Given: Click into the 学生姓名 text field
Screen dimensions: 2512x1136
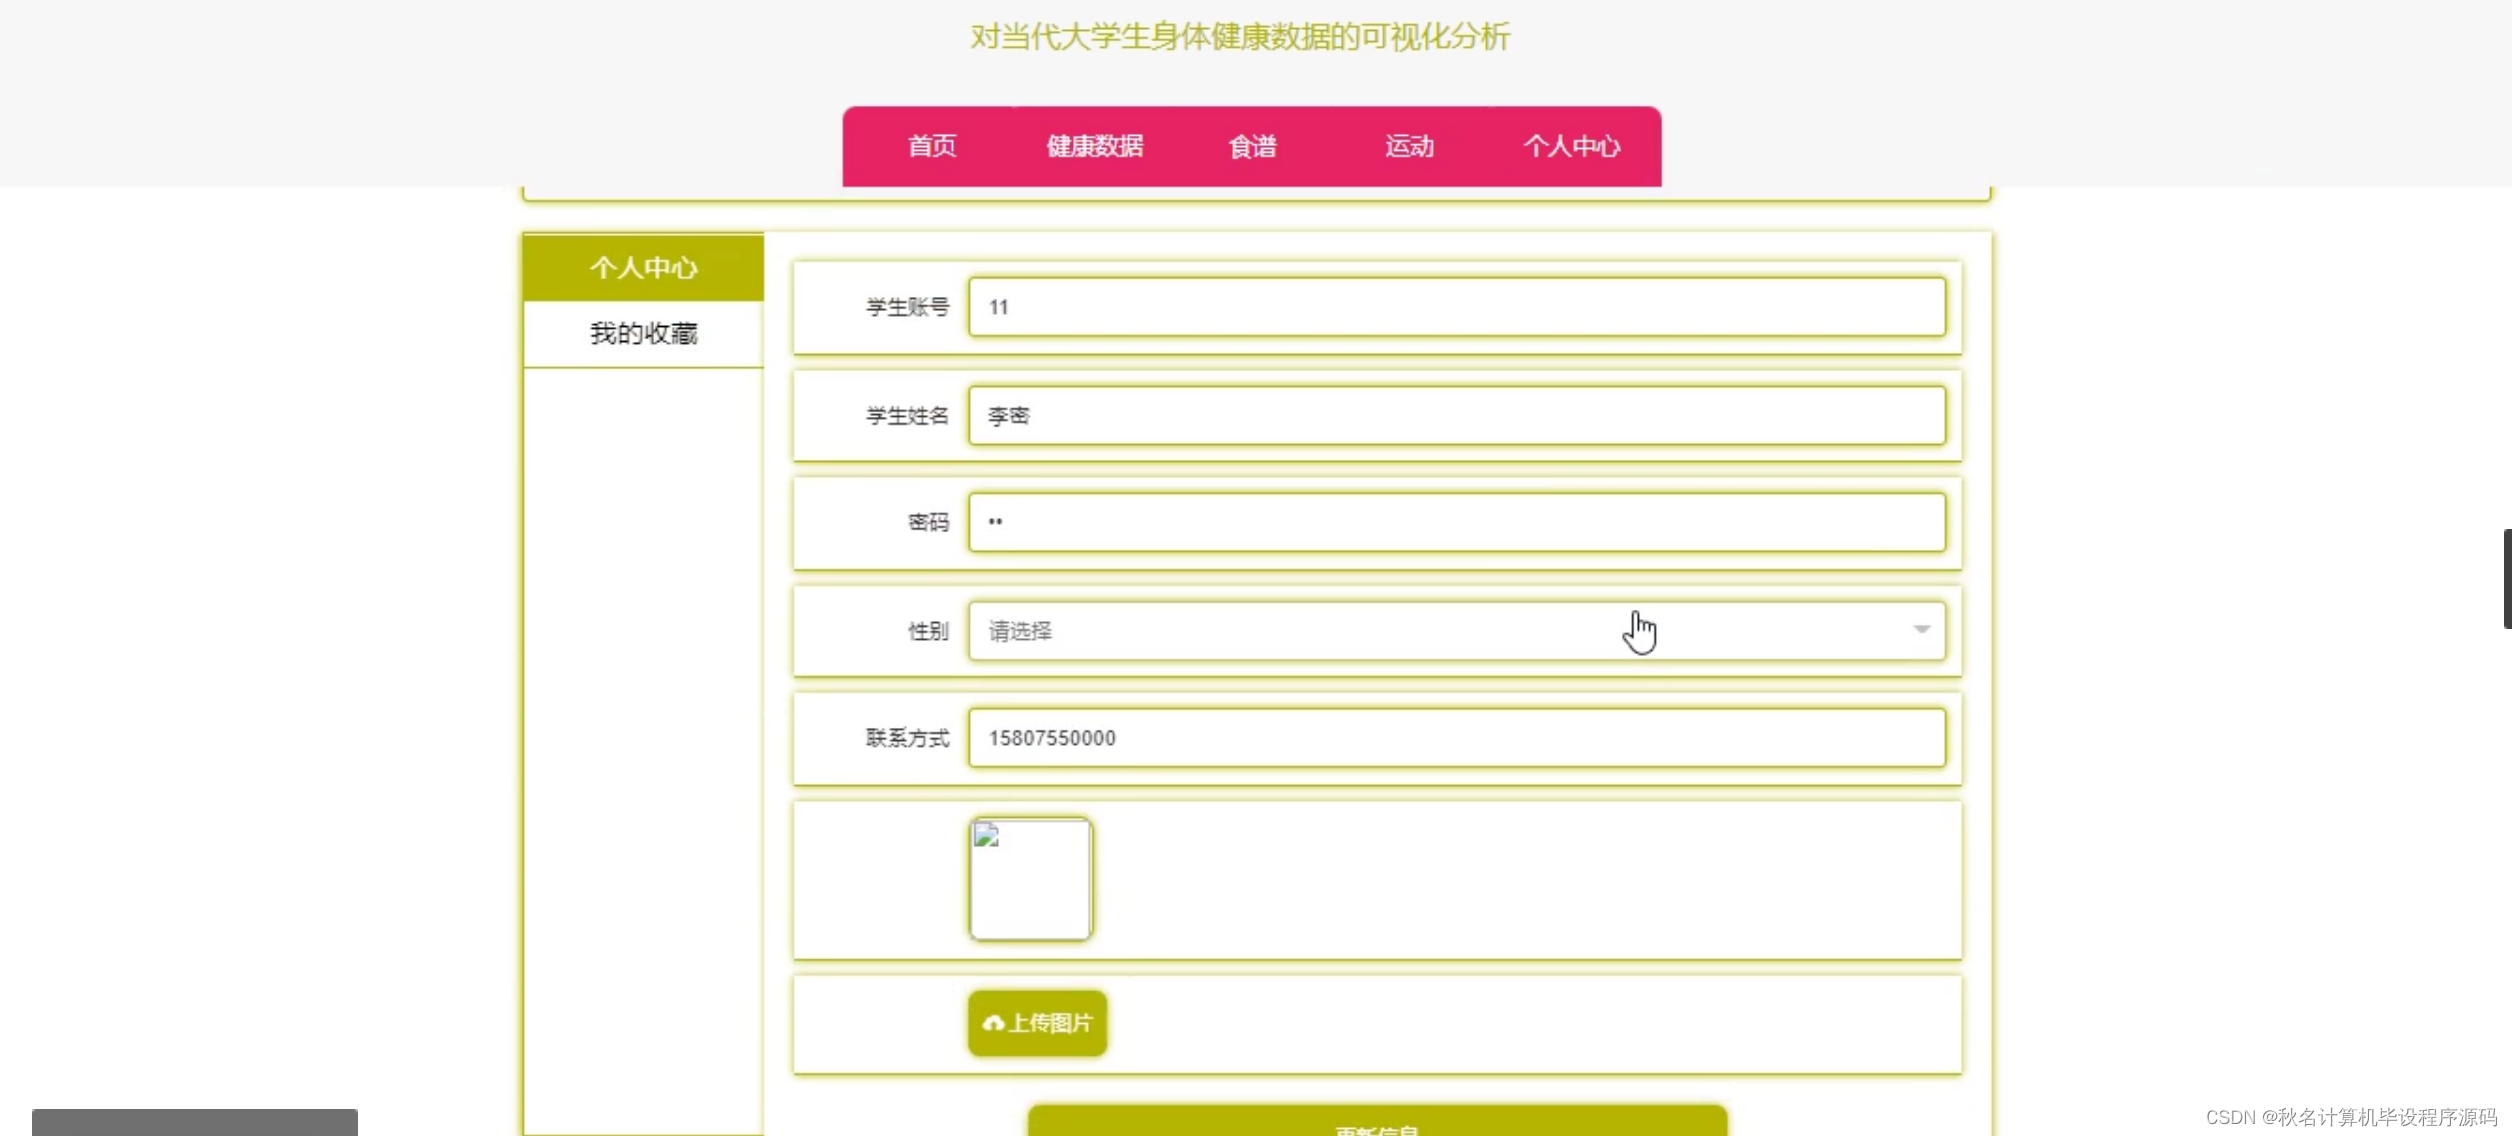Looking at the screenshot, I should pos(1456,415).
